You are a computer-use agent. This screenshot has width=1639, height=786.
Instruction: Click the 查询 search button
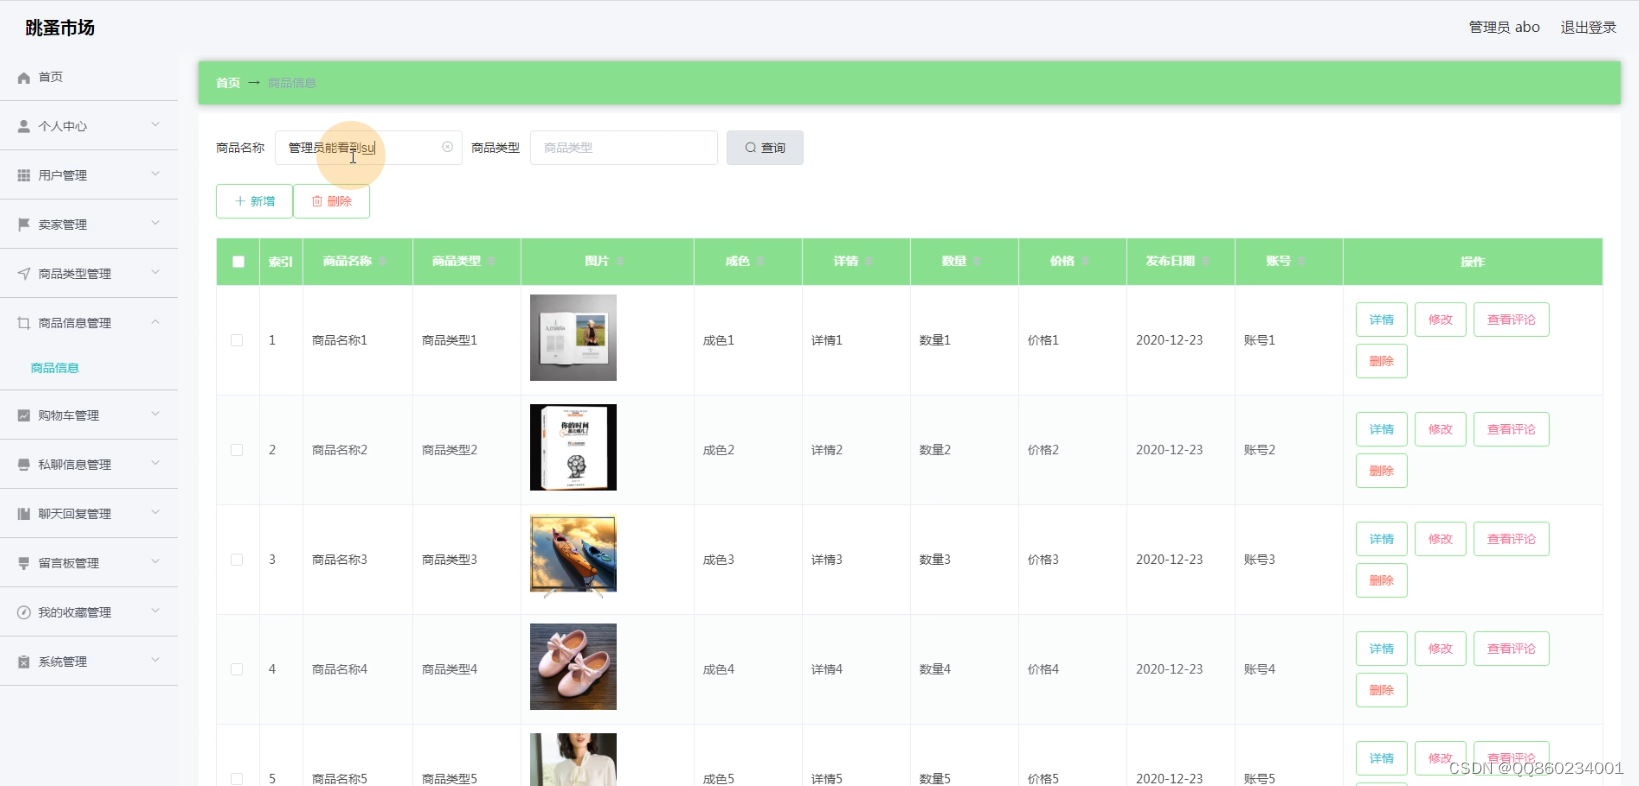click(765, 148)
